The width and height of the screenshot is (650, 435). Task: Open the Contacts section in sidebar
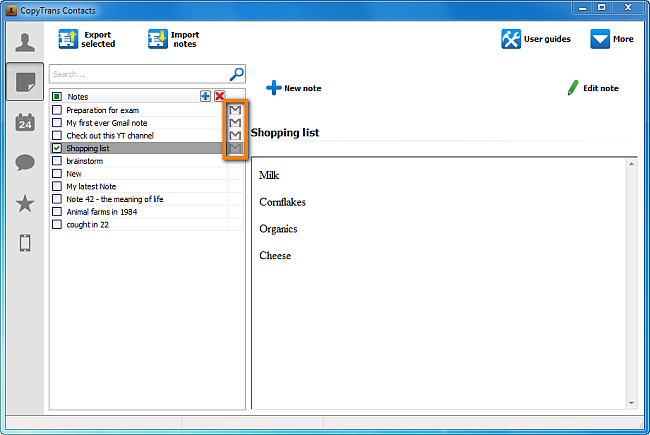pos(25,42)
